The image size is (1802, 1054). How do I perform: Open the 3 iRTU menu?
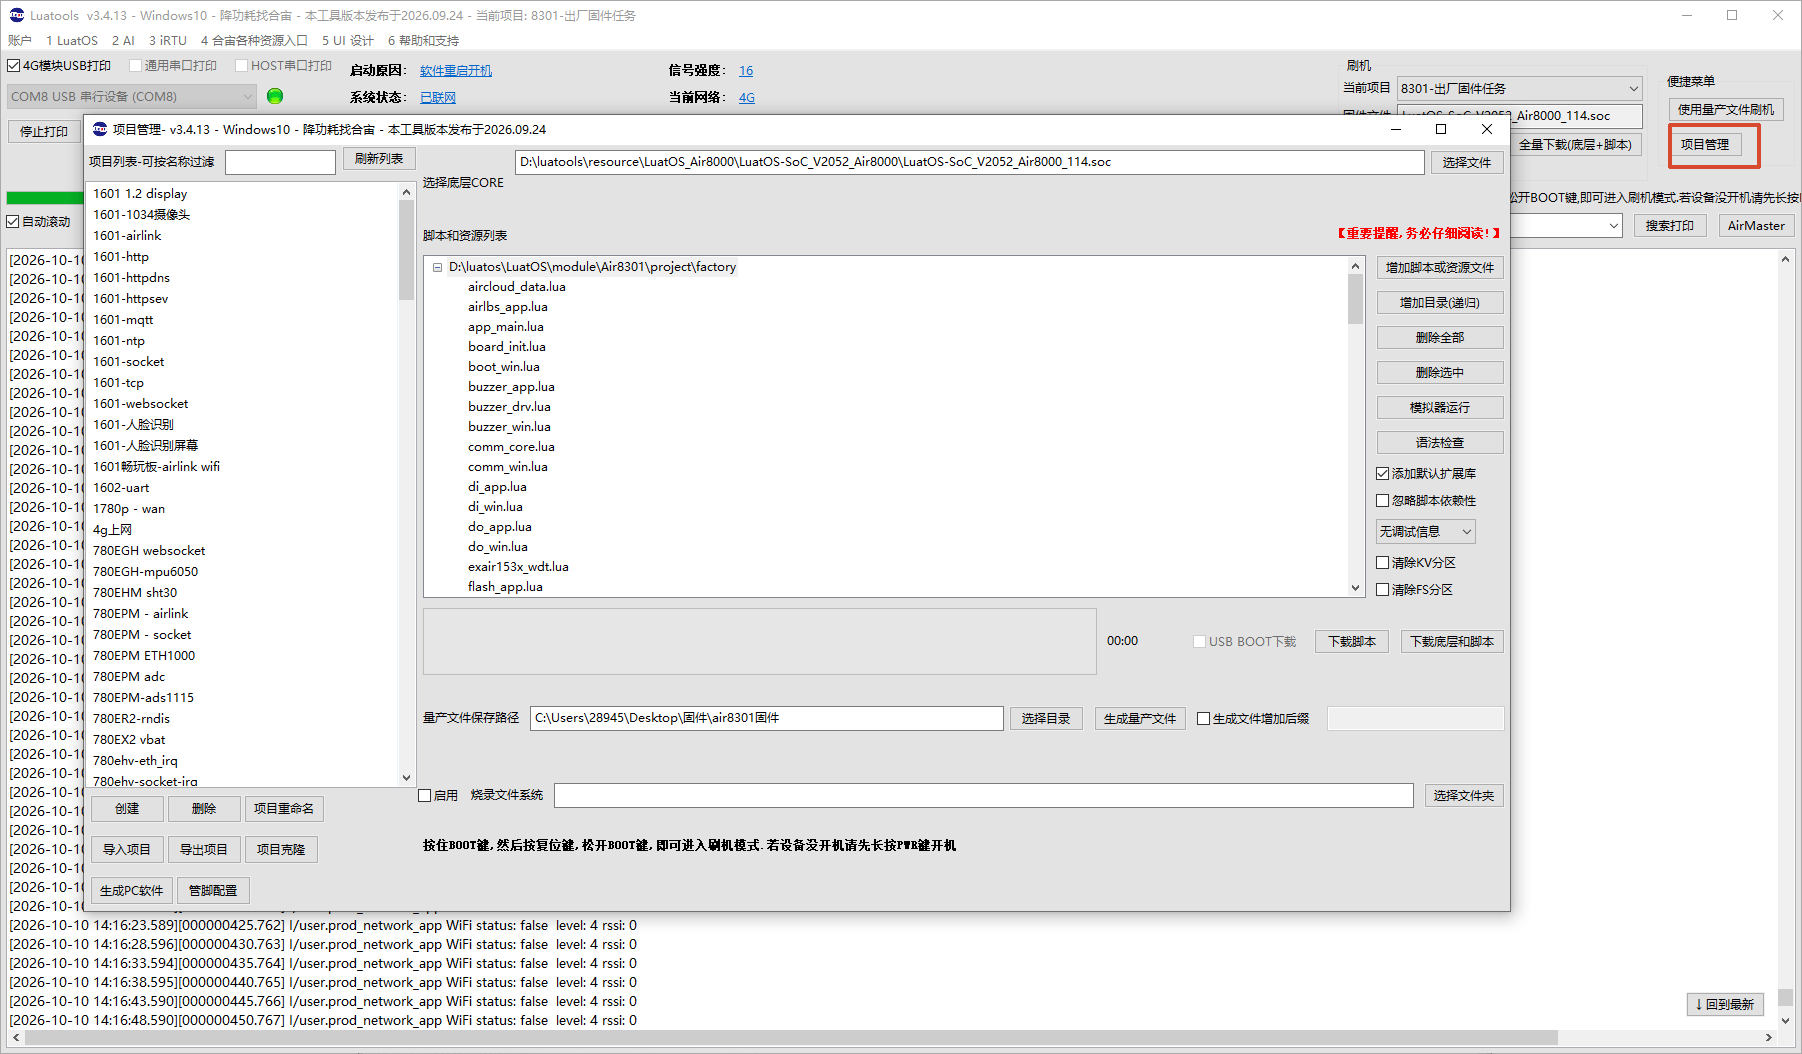click(x=168, y=41)
